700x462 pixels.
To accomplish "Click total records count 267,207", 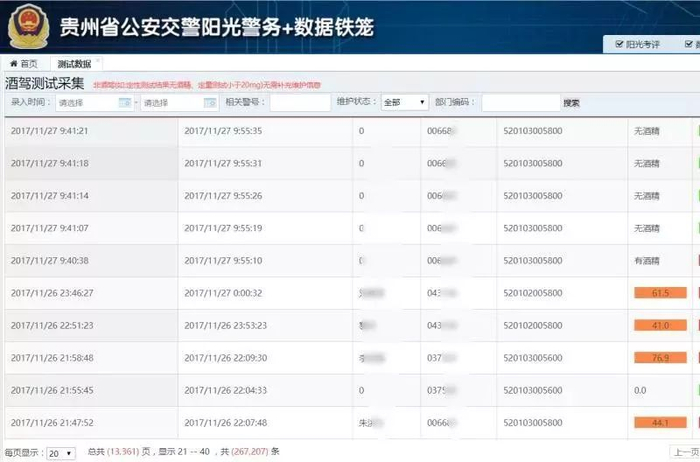I will pyautogui.click(x=249, y=451).
